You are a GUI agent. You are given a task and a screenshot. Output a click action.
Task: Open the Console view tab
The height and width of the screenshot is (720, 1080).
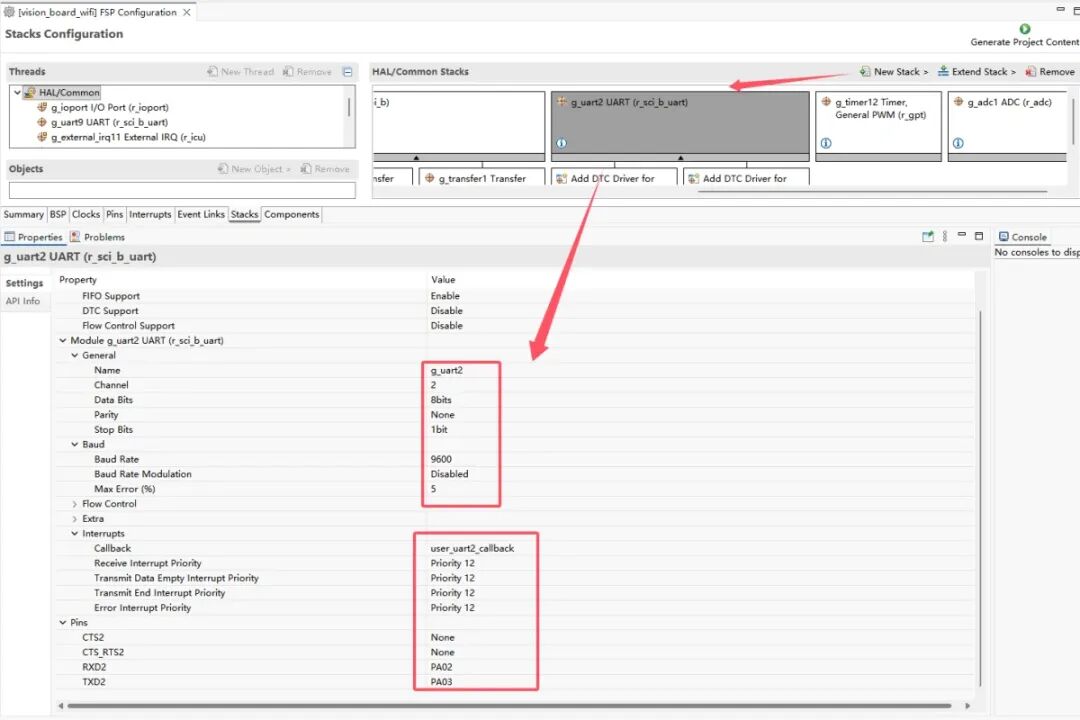pyautogui.click(x=1023, y=237)
